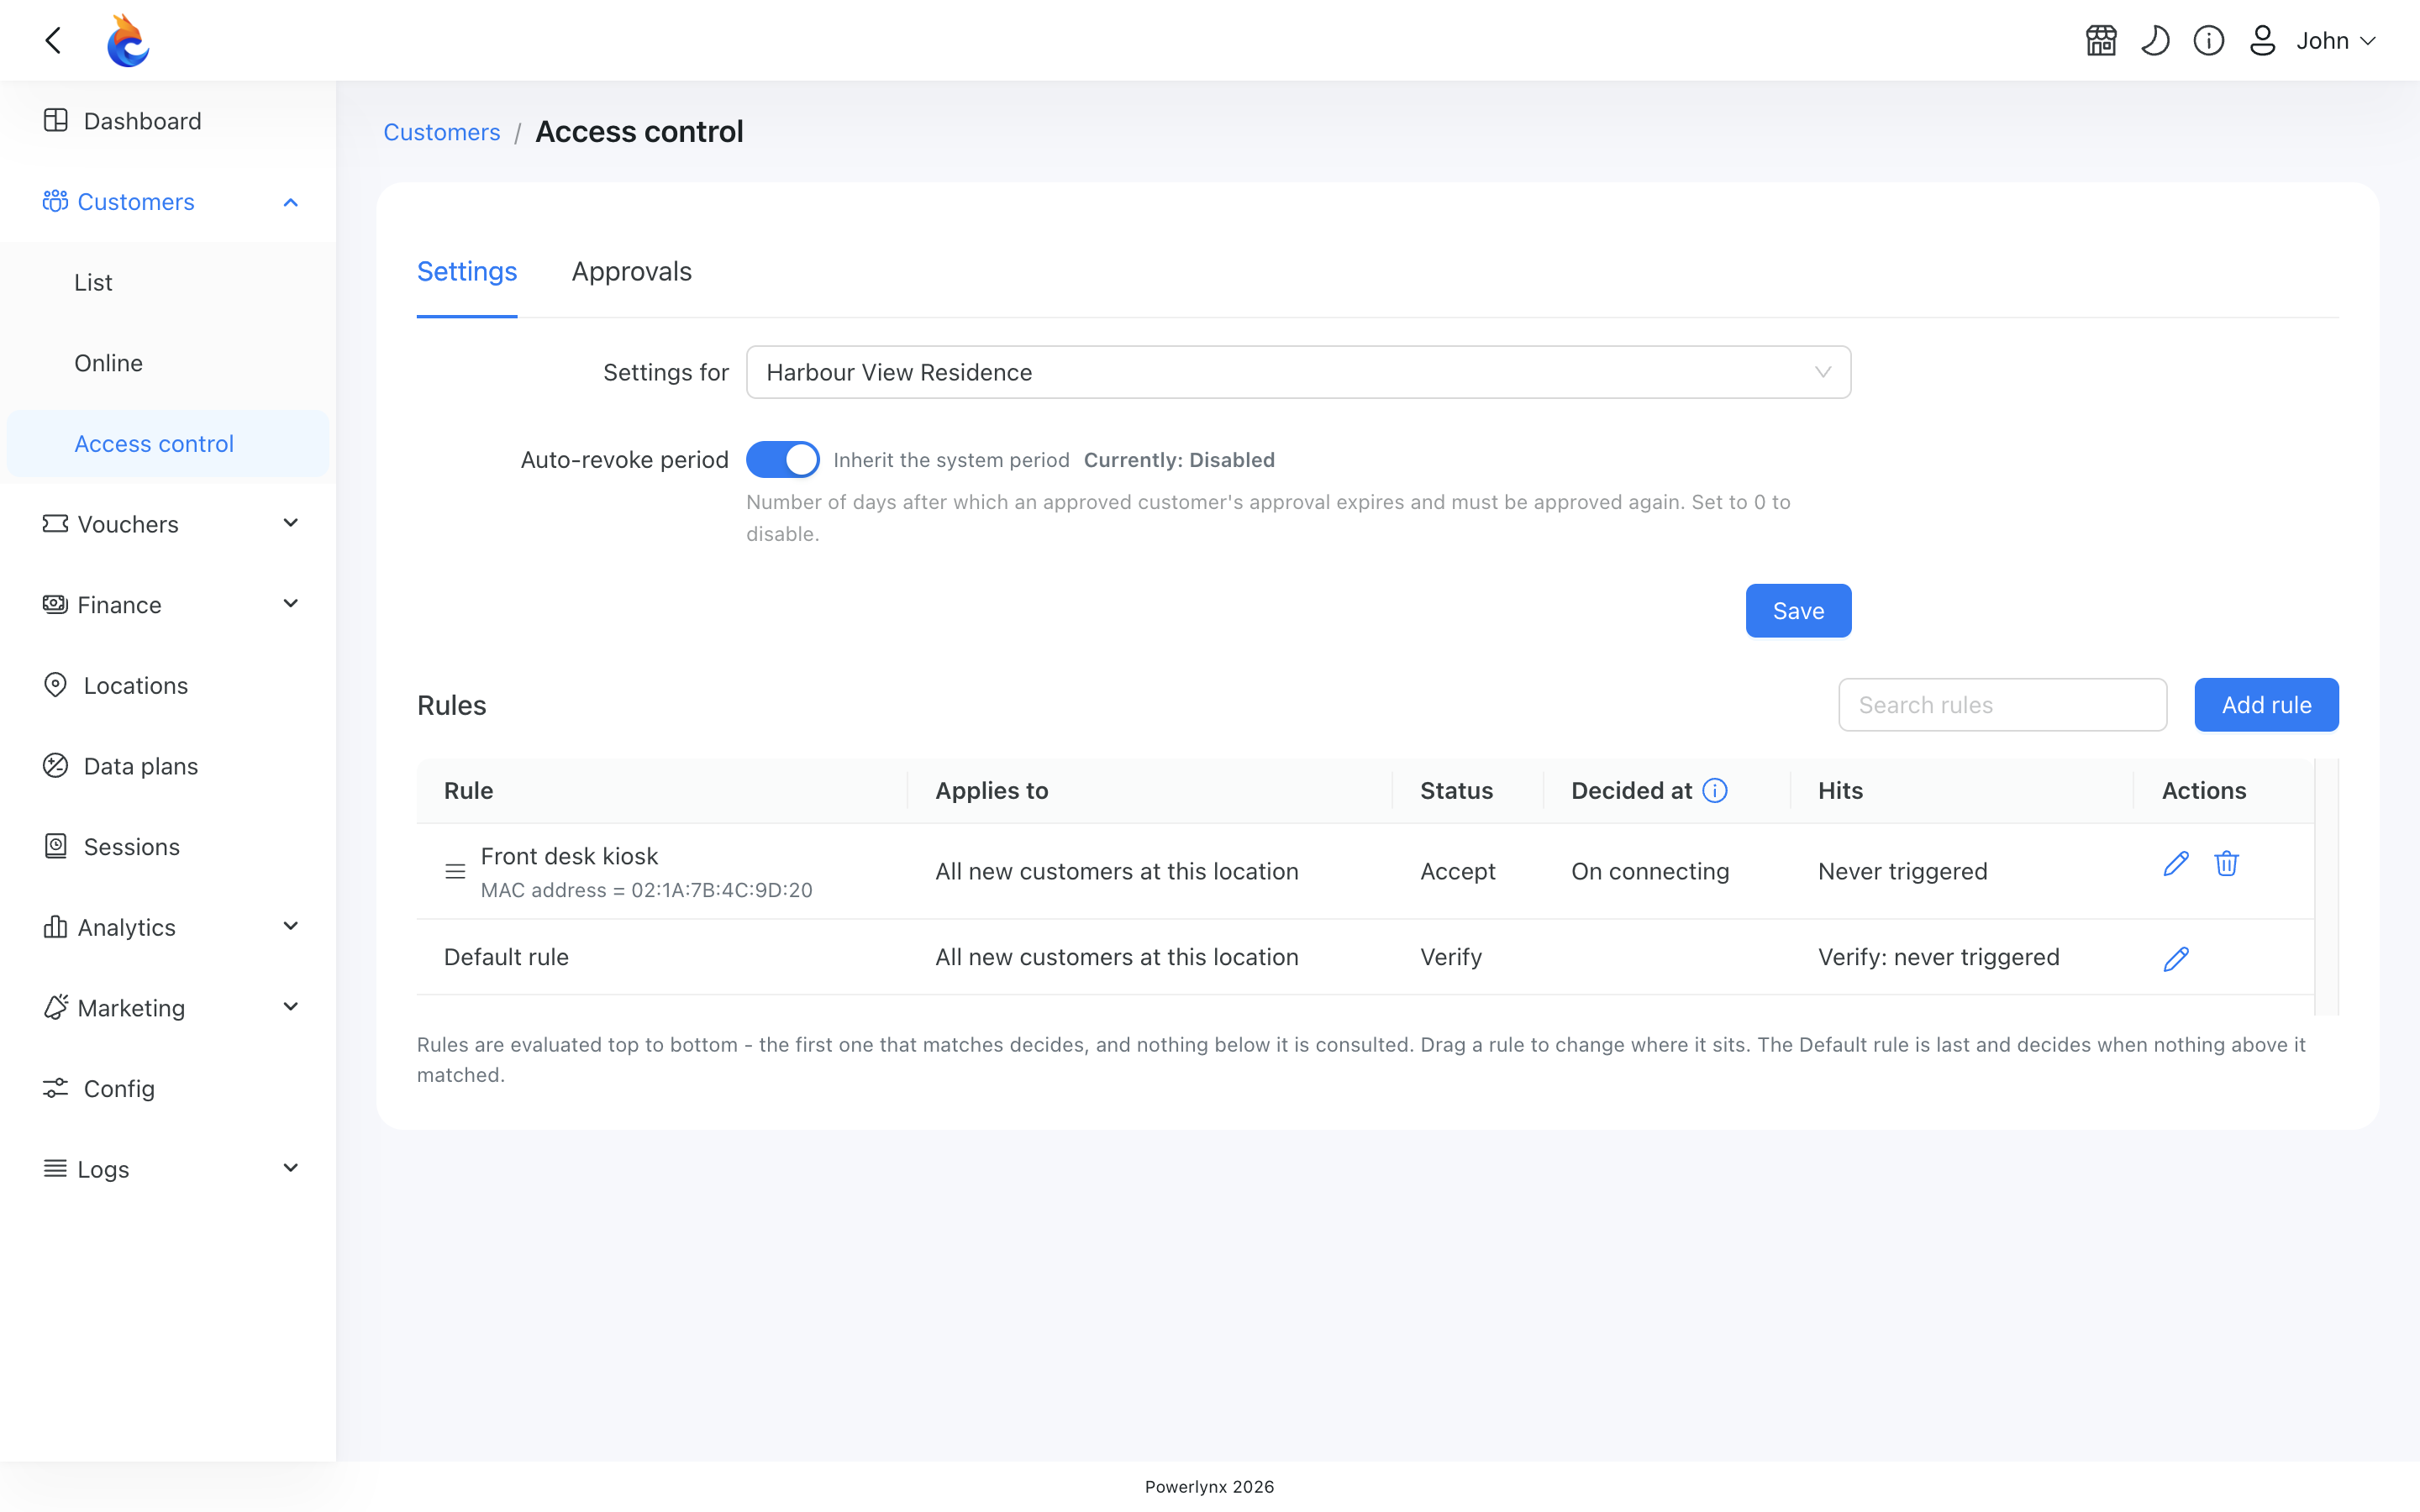Open Config in the sidebar
This screenshot has width=2420, height=1512.
tap(168, 1088)
